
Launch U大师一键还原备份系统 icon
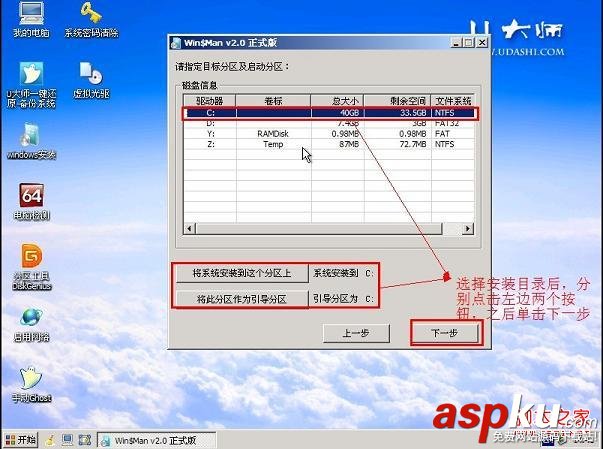click(31, 85)
